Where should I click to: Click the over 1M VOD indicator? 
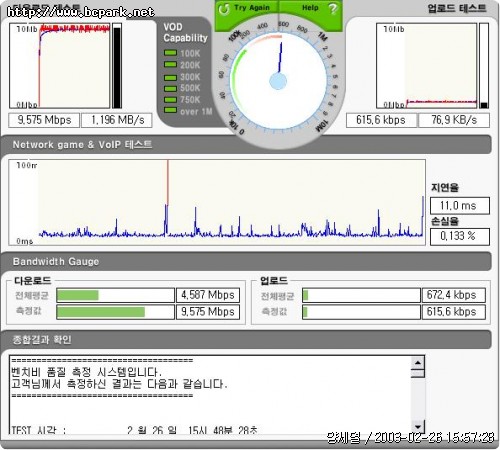(170, 110)
